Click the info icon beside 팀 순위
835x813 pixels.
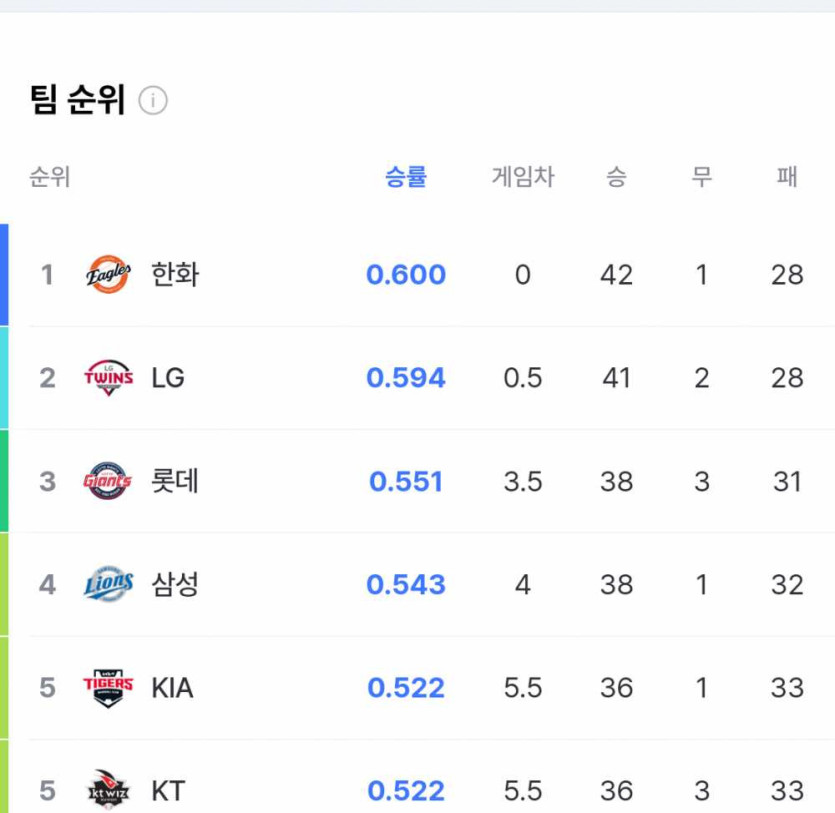153,100
